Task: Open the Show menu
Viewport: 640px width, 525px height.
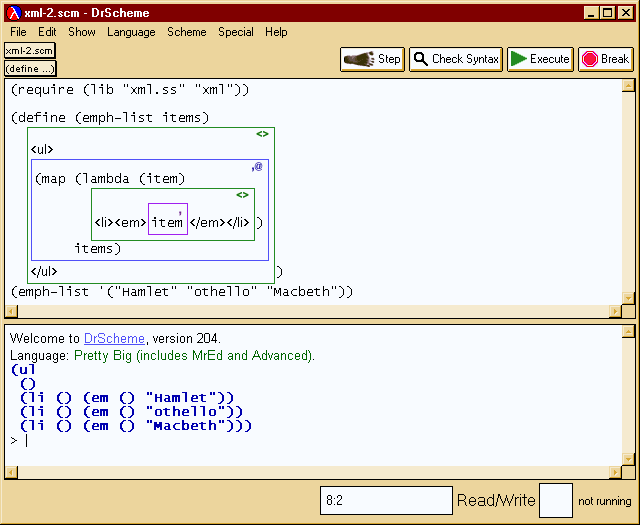Action: pyautogui.click(x=82, y=32)
